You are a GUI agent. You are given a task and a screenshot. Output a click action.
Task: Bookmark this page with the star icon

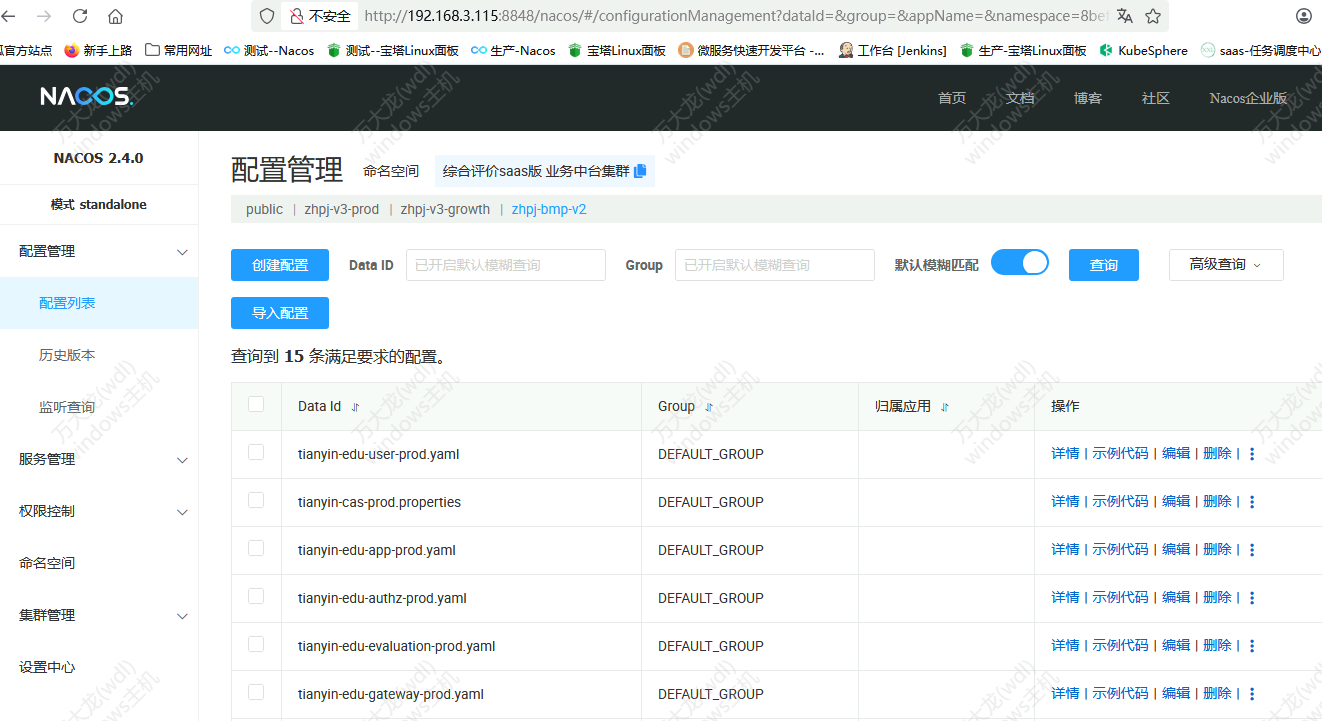pos(1153,16)
